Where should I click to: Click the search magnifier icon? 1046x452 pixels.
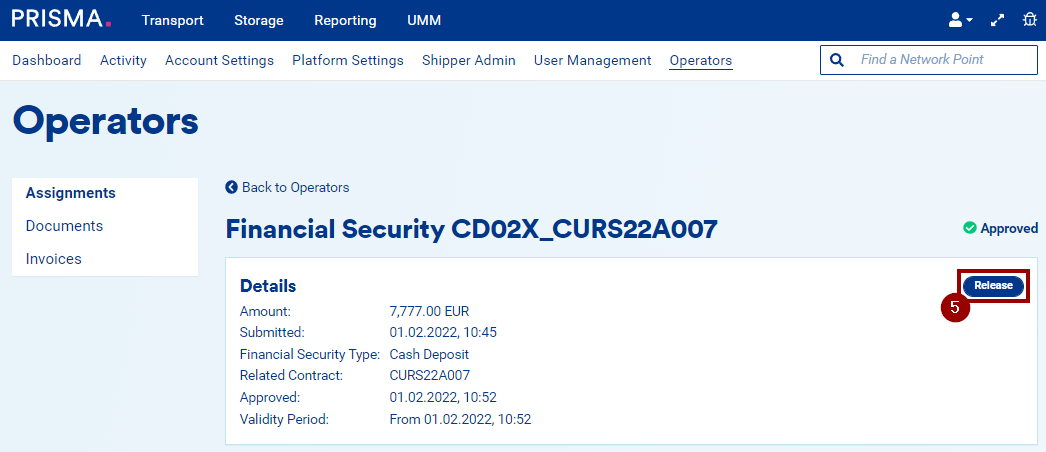(x=837, y=60)
